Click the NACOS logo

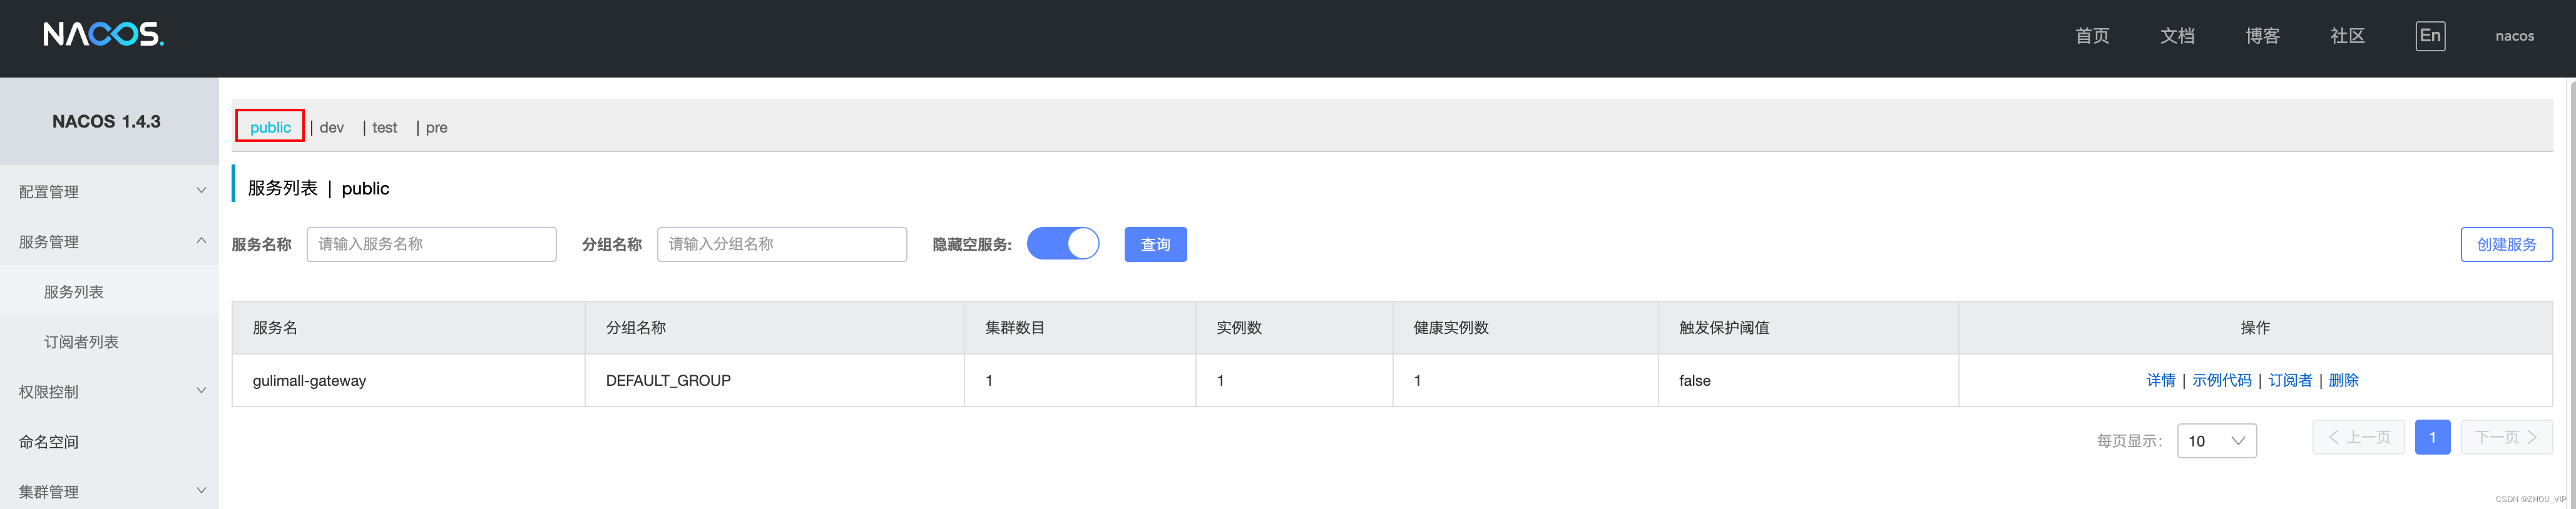click(x=103, y=35)
